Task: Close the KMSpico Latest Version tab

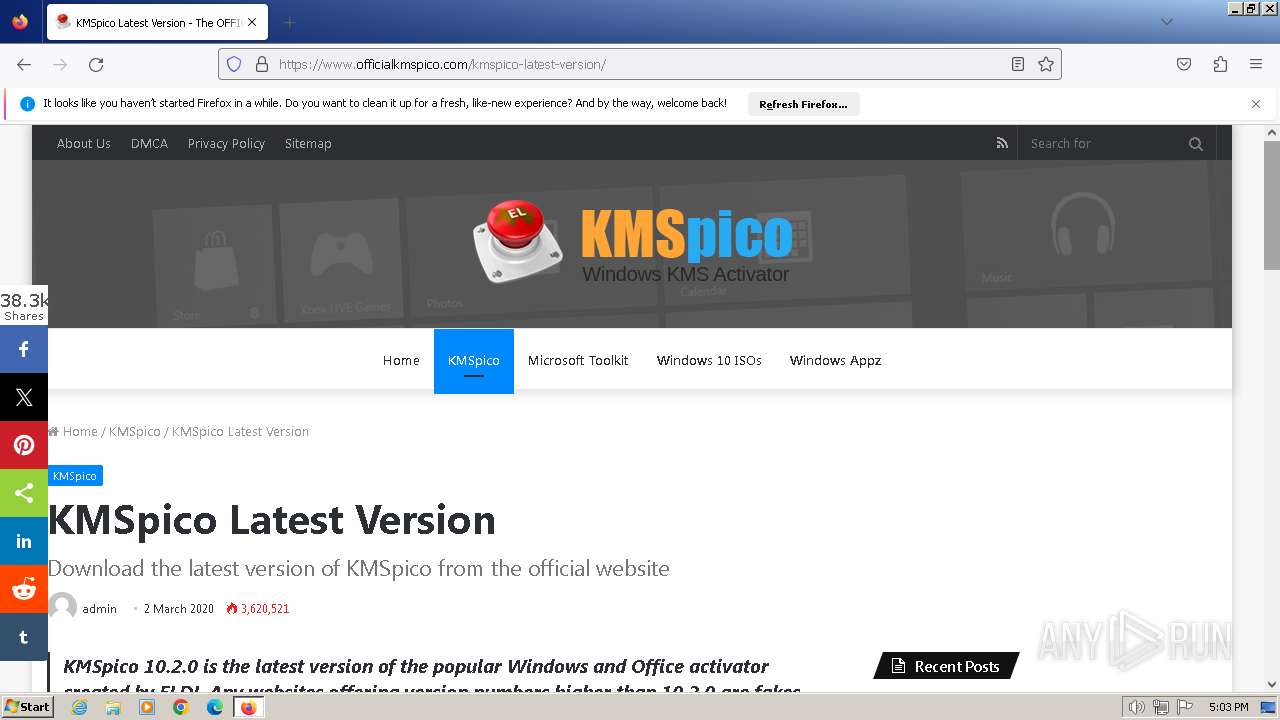Action: (252, 22)
